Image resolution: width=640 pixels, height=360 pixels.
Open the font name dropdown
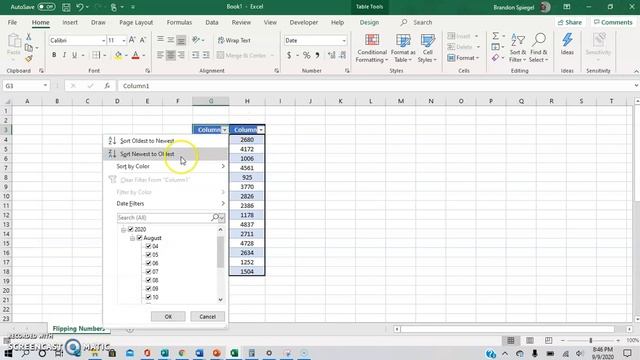[103, 40]
